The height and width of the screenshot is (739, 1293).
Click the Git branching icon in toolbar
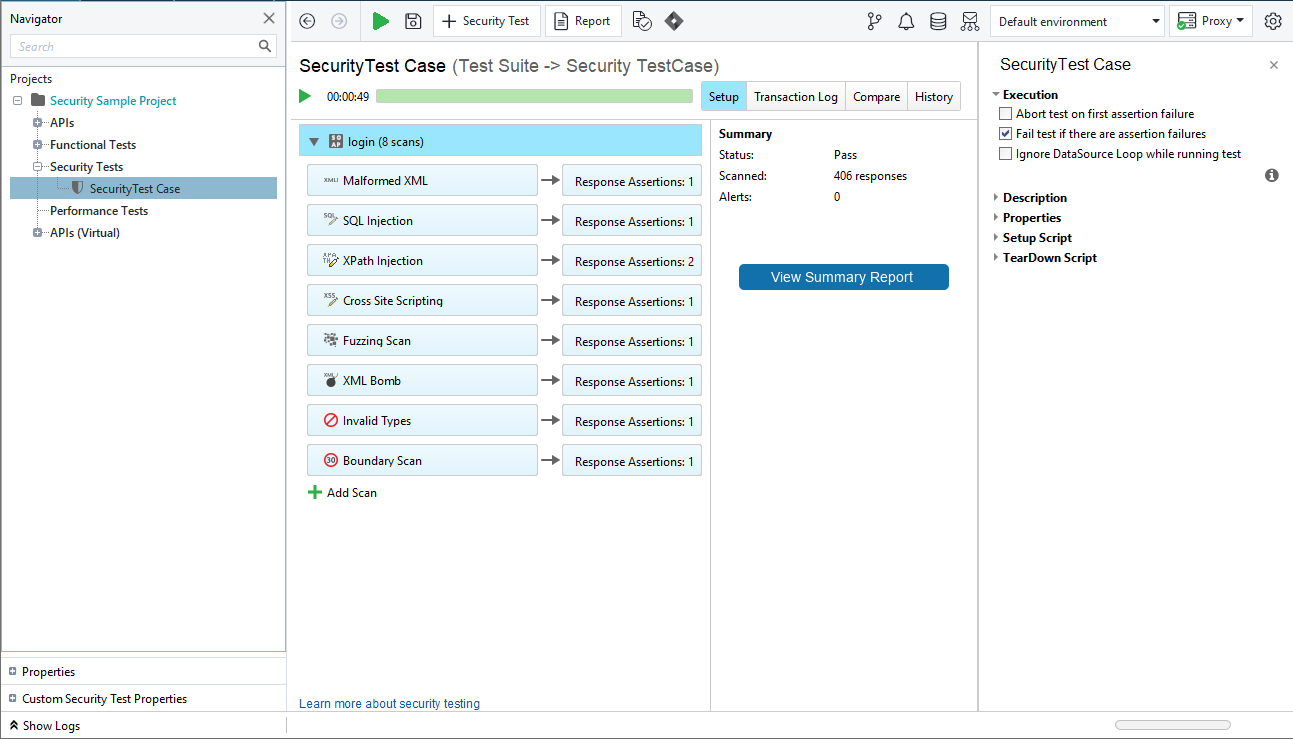tap(874, 20)
